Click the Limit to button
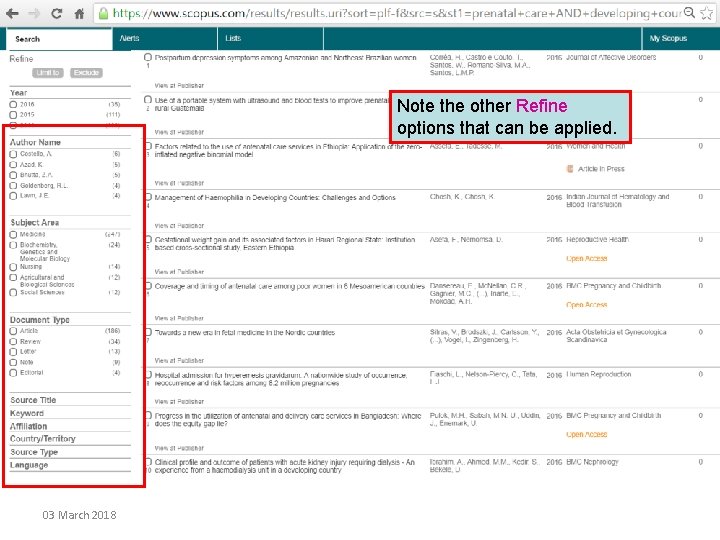This screenshot has height=540, width=720. tap(48, 73)
